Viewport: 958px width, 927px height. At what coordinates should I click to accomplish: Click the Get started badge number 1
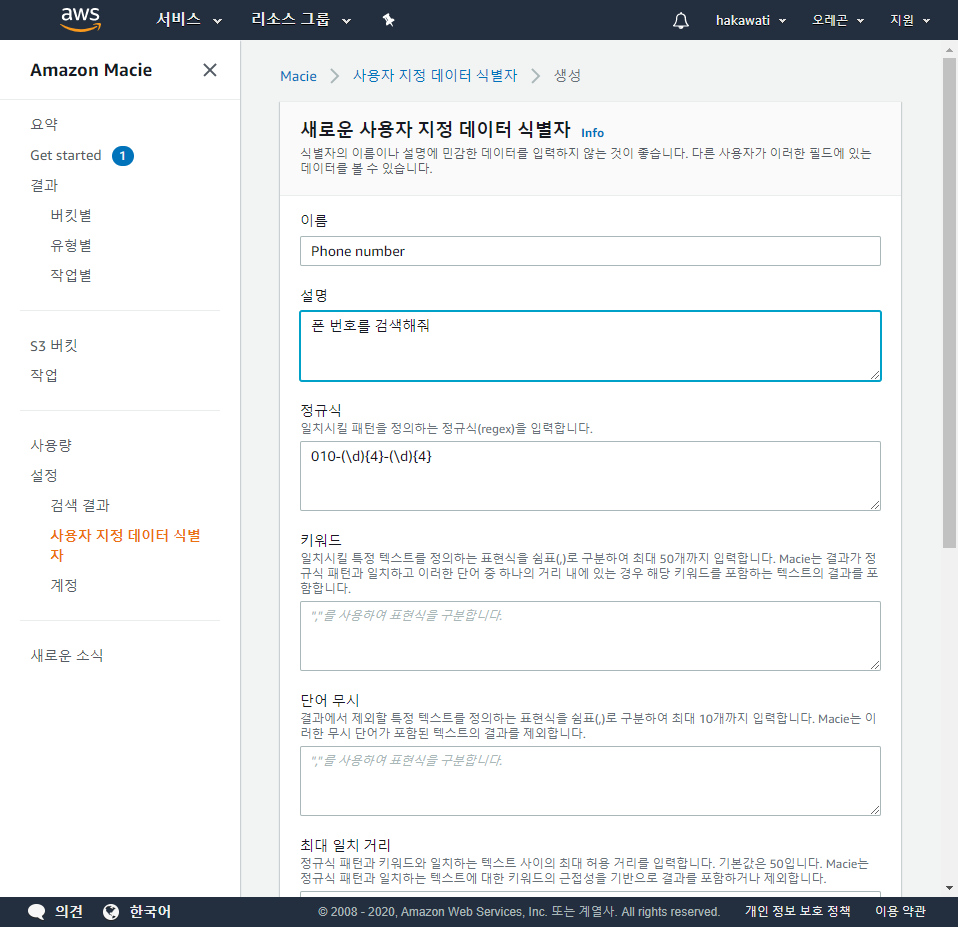tap(123, 156)
